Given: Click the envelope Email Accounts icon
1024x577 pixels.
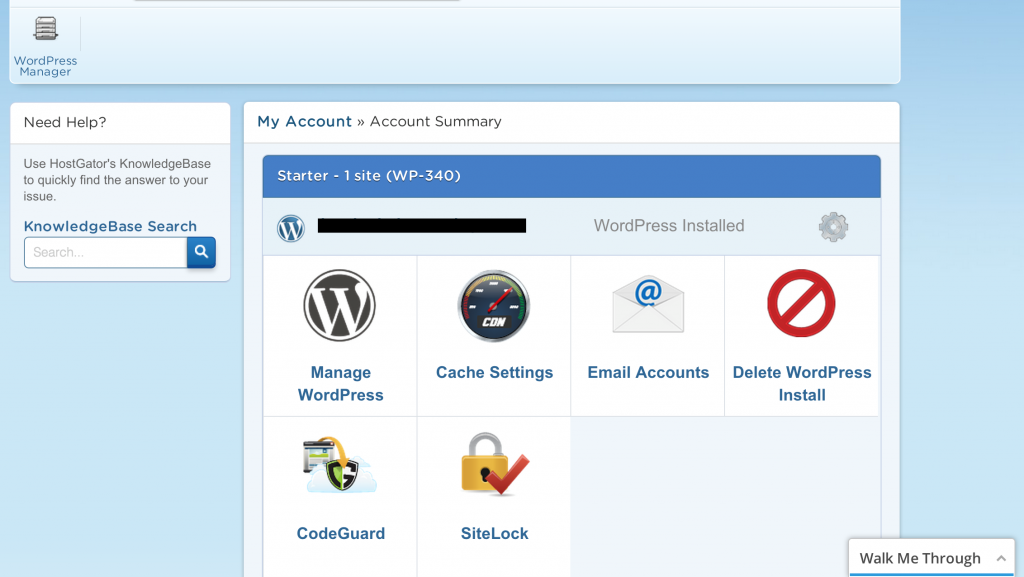Looking at the screenshot, I should [648, 304].
